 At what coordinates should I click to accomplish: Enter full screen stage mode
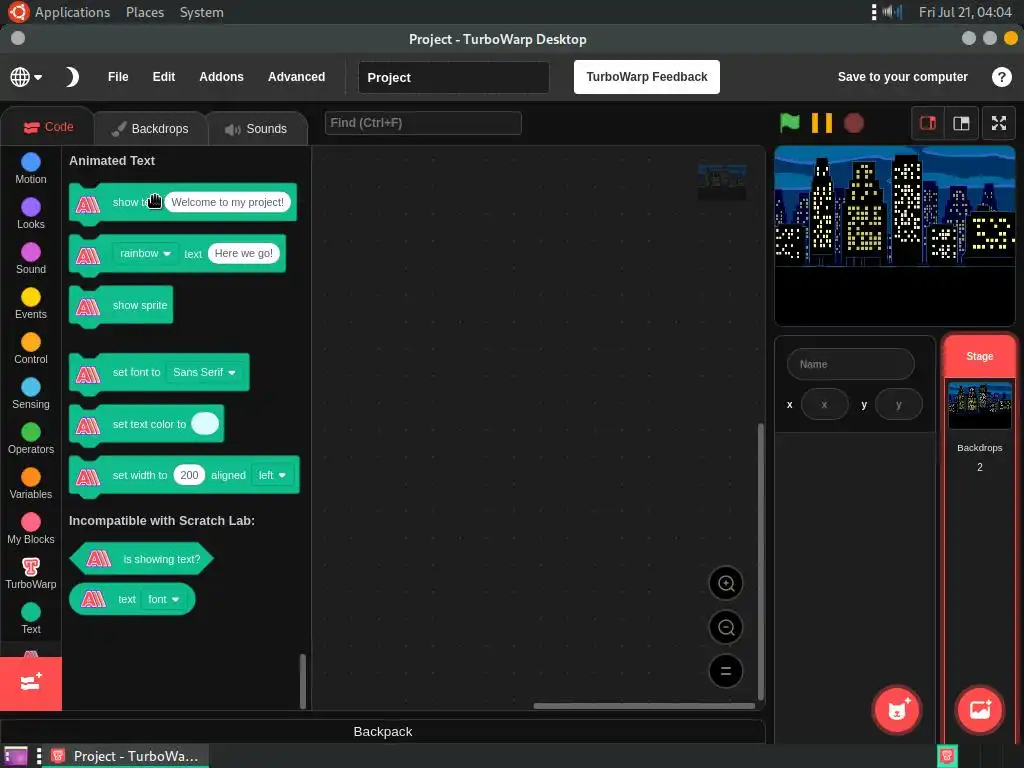tap(999, 123)
